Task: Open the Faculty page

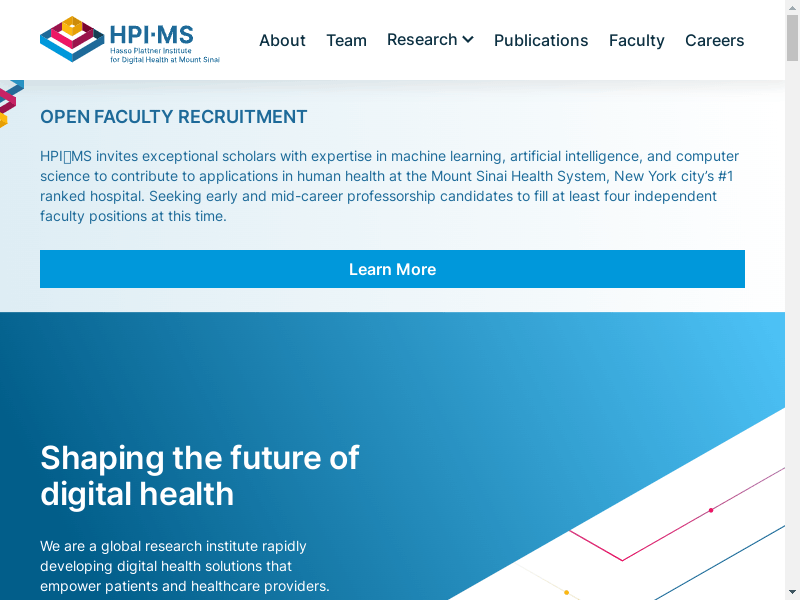Action: coord(637,40)
